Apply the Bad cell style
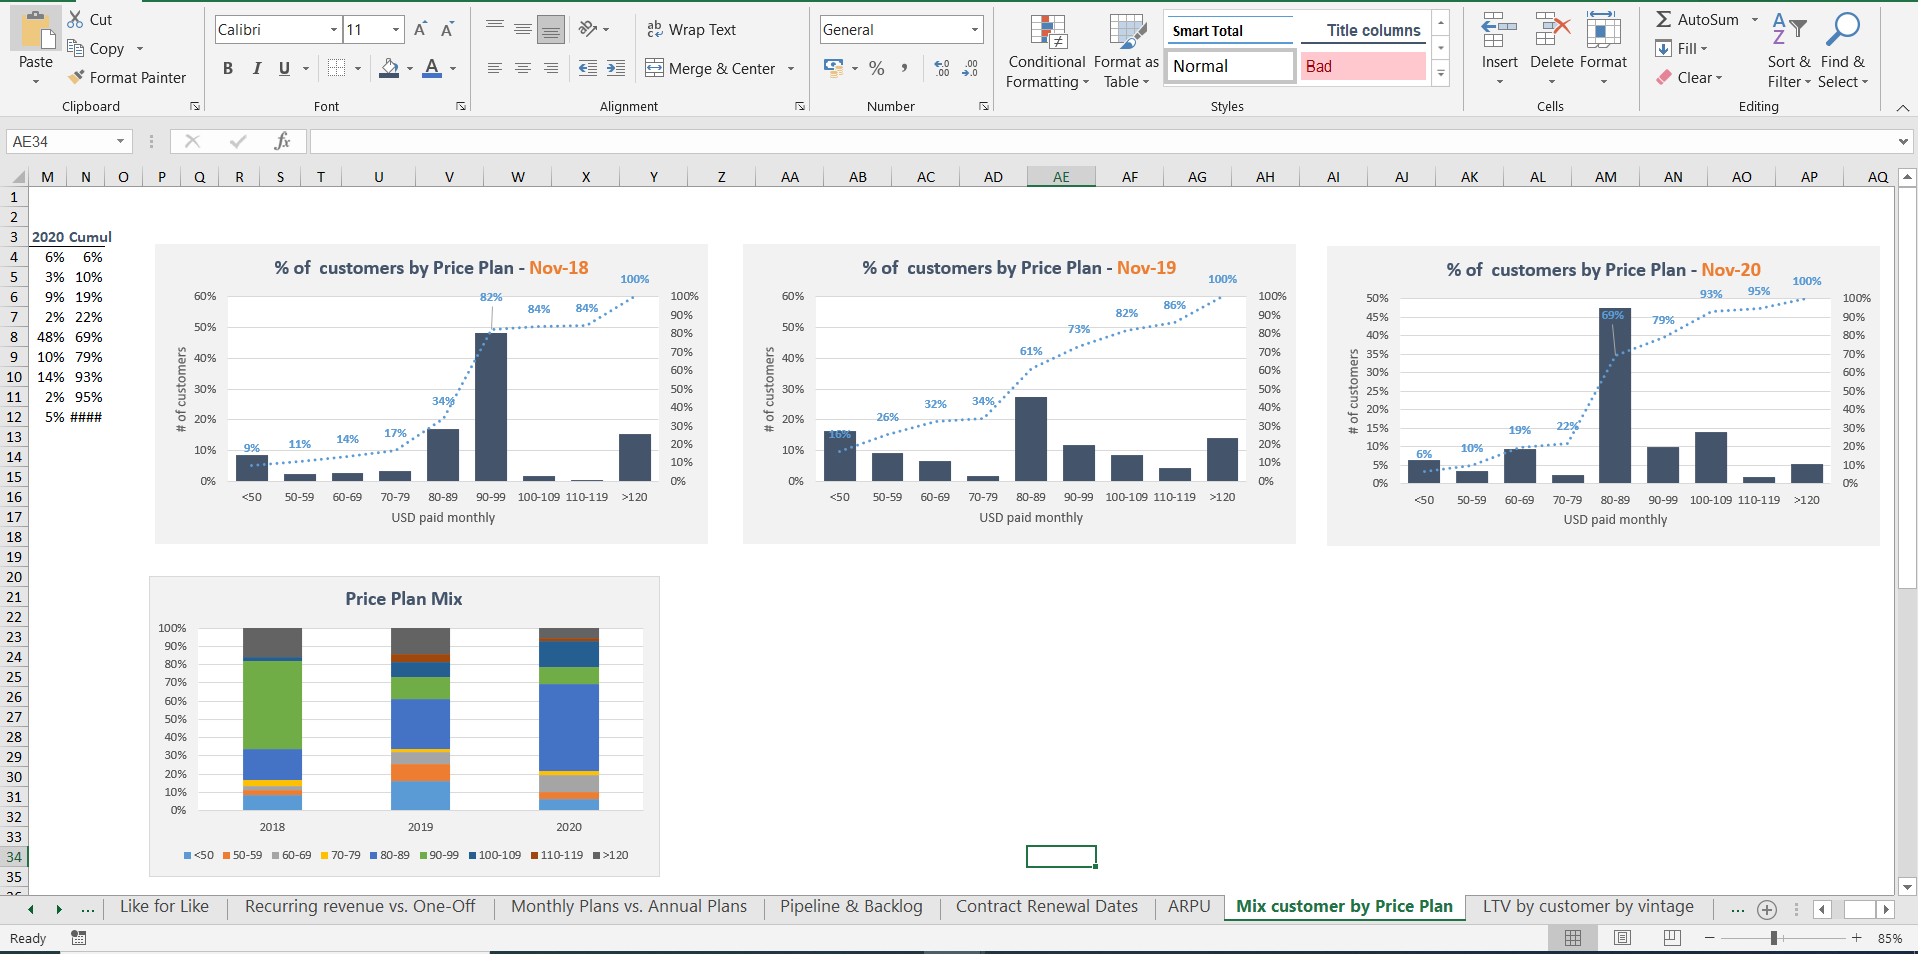The width and height of the screenshot is (1918, 954). (x=1363, y=66)
